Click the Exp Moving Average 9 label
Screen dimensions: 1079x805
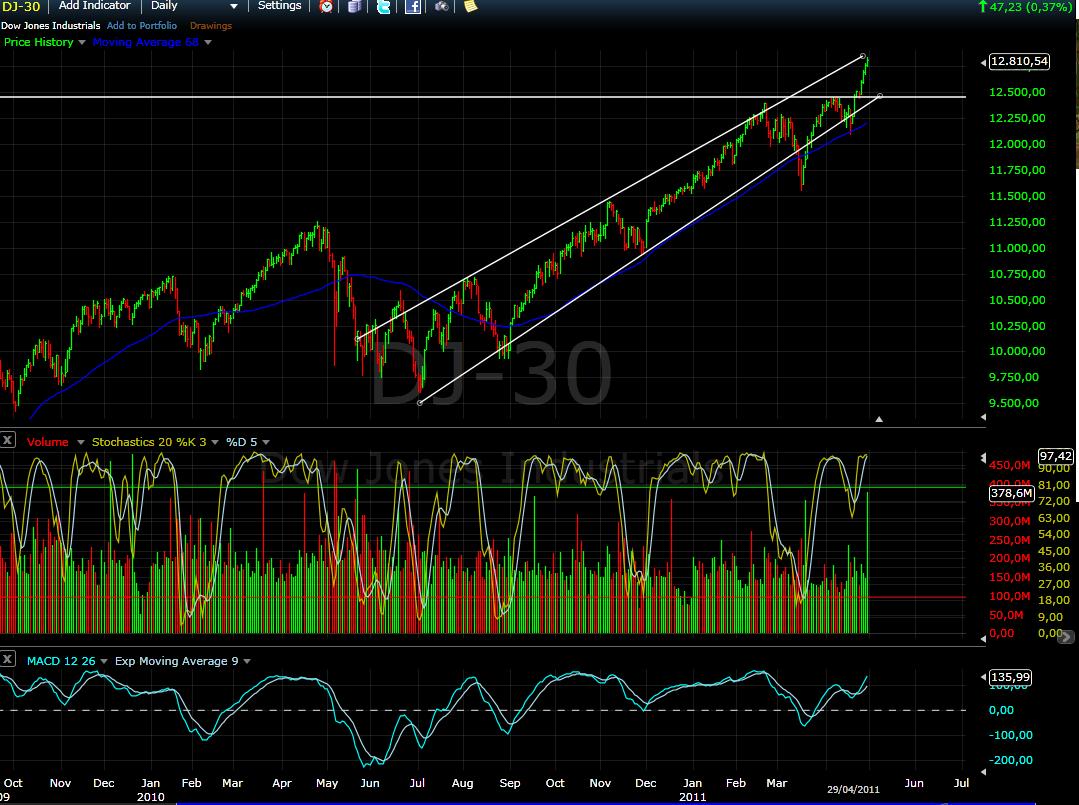(177, 661)
